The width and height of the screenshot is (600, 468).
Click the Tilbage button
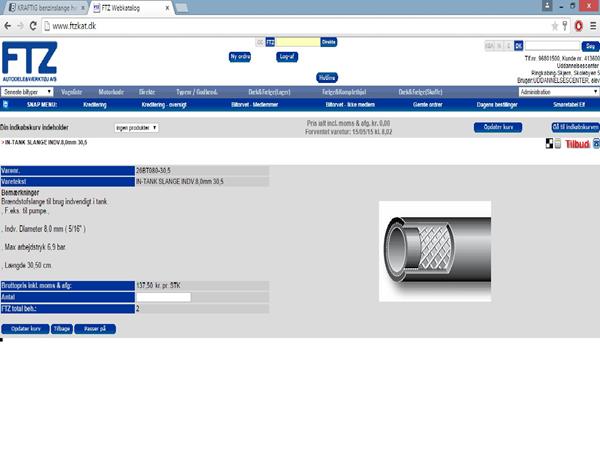(61, 328)
